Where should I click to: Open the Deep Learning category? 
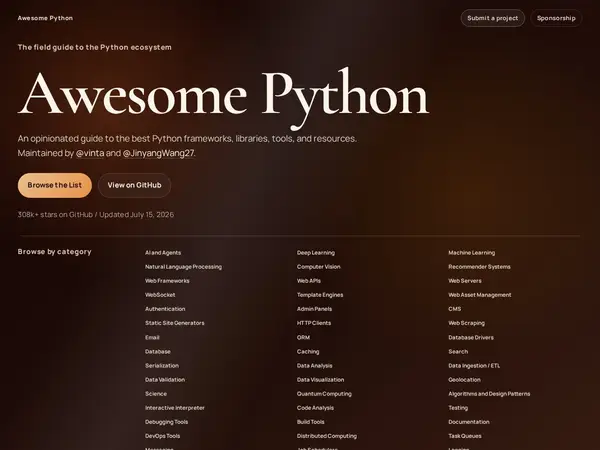[316, 253]
